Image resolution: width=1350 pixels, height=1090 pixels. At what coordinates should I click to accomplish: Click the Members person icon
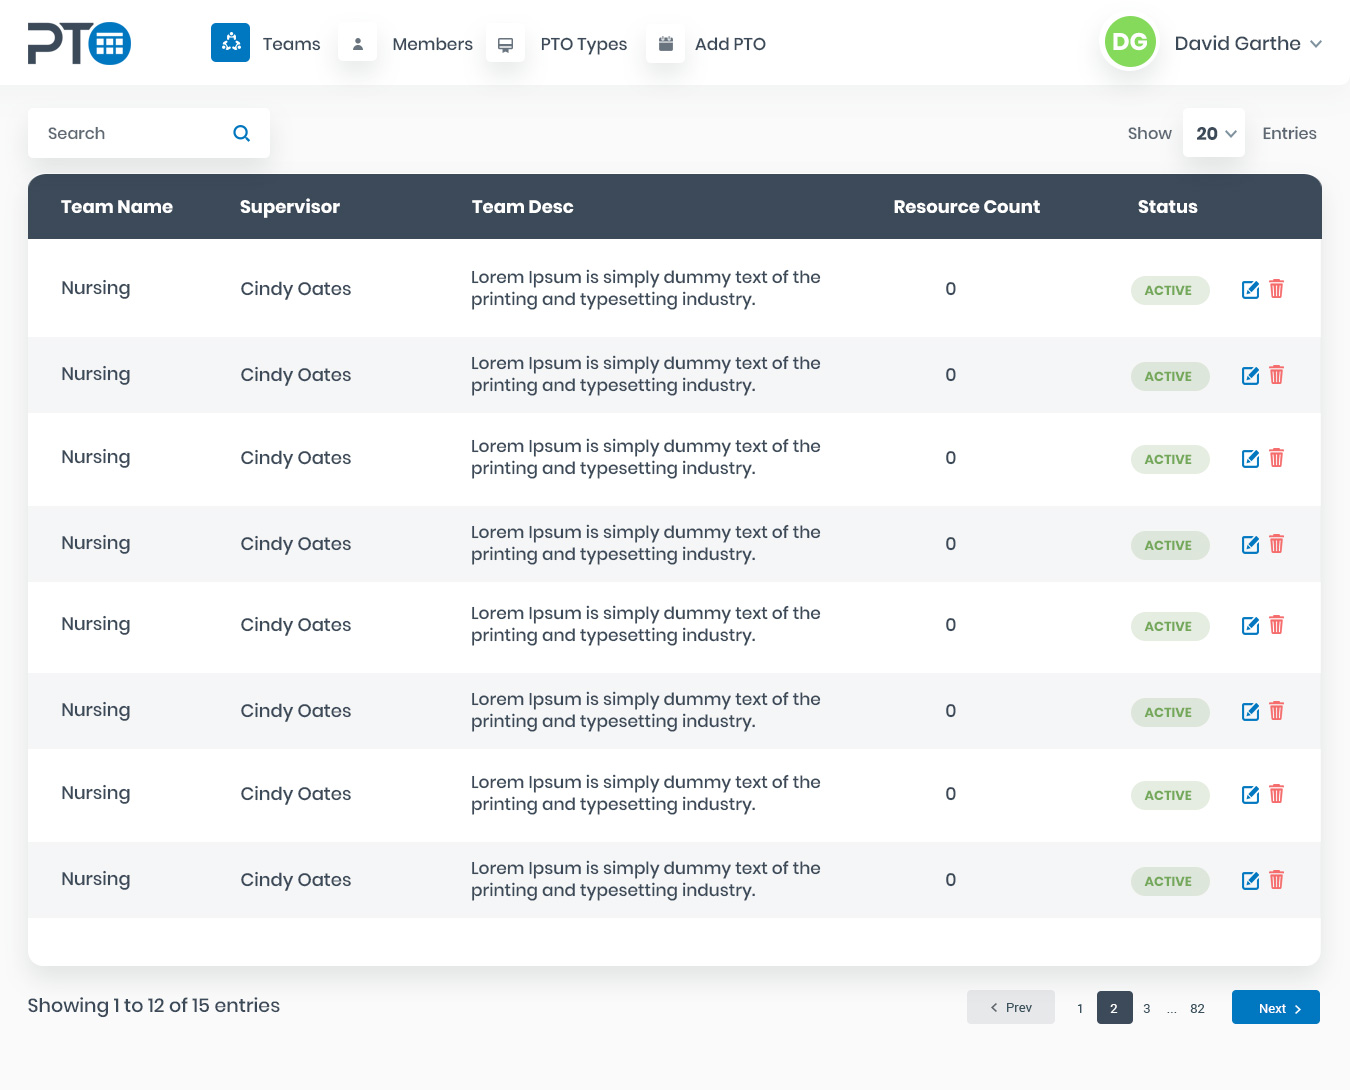click(x=357, y=43)
